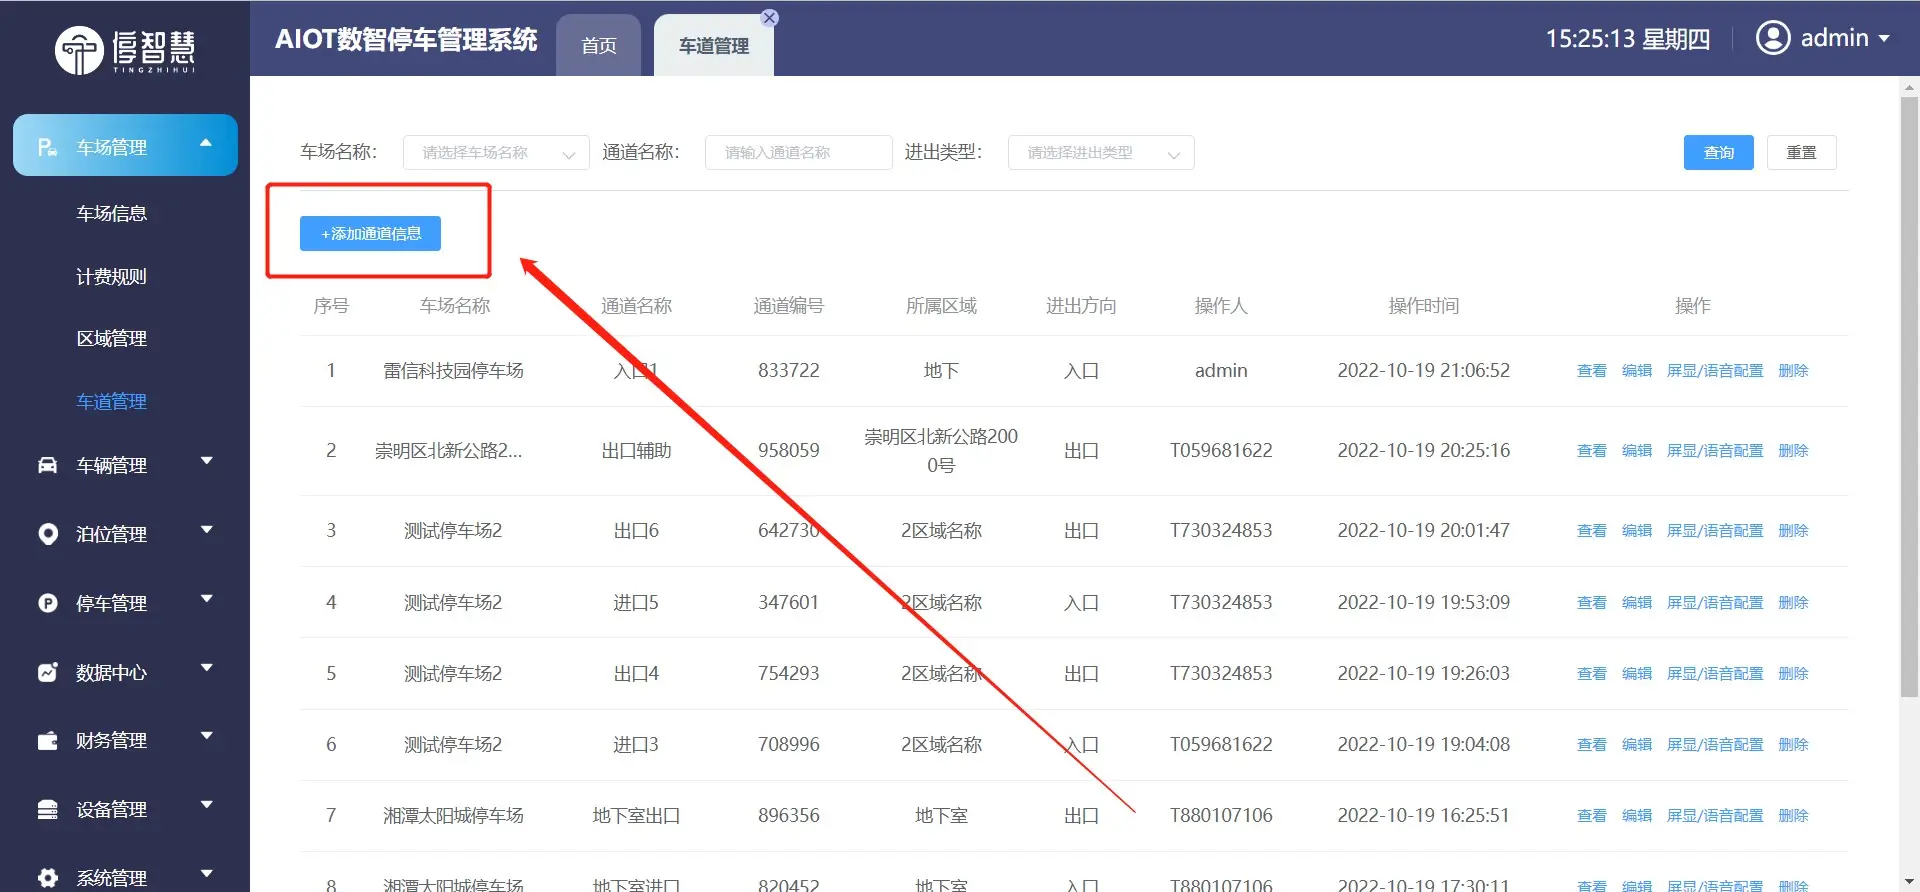Click the channel number 896356
The width and height of the screenshot is (1920, 892).
point(788,815)
